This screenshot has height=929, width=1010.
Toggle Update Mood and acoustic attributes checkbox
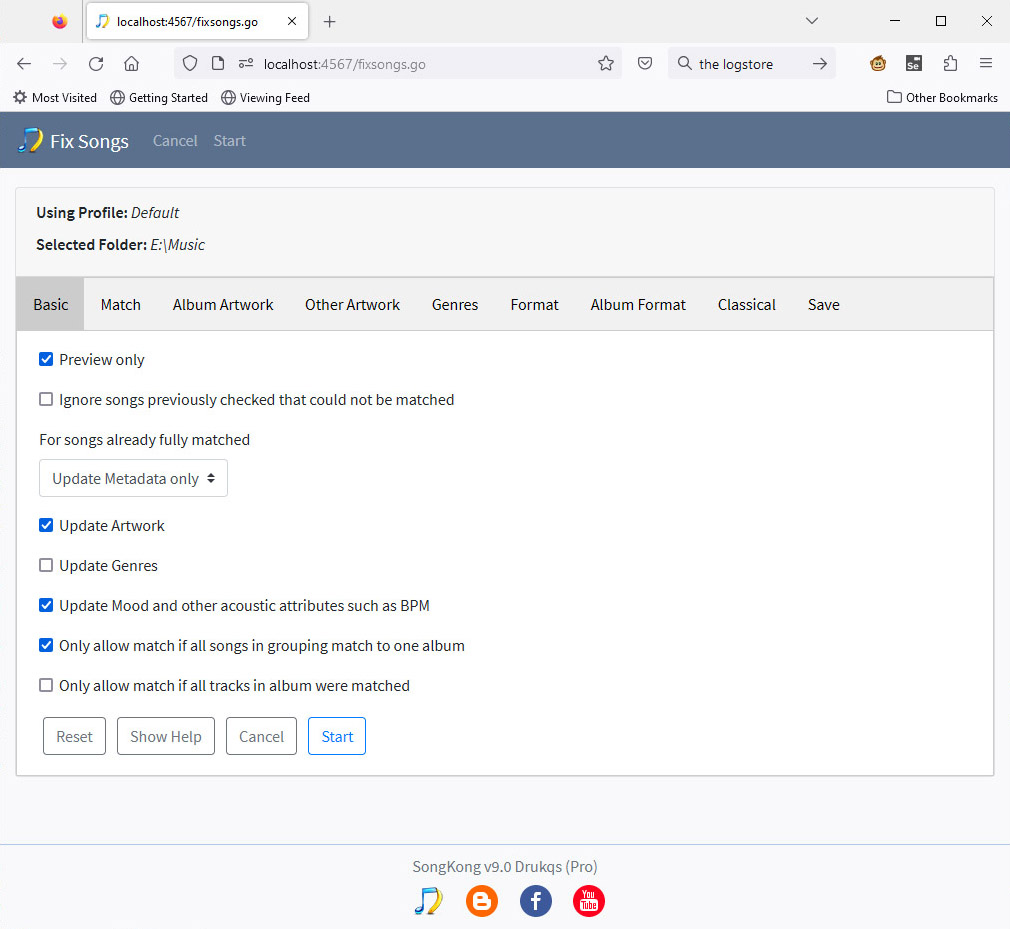(46, 605)
